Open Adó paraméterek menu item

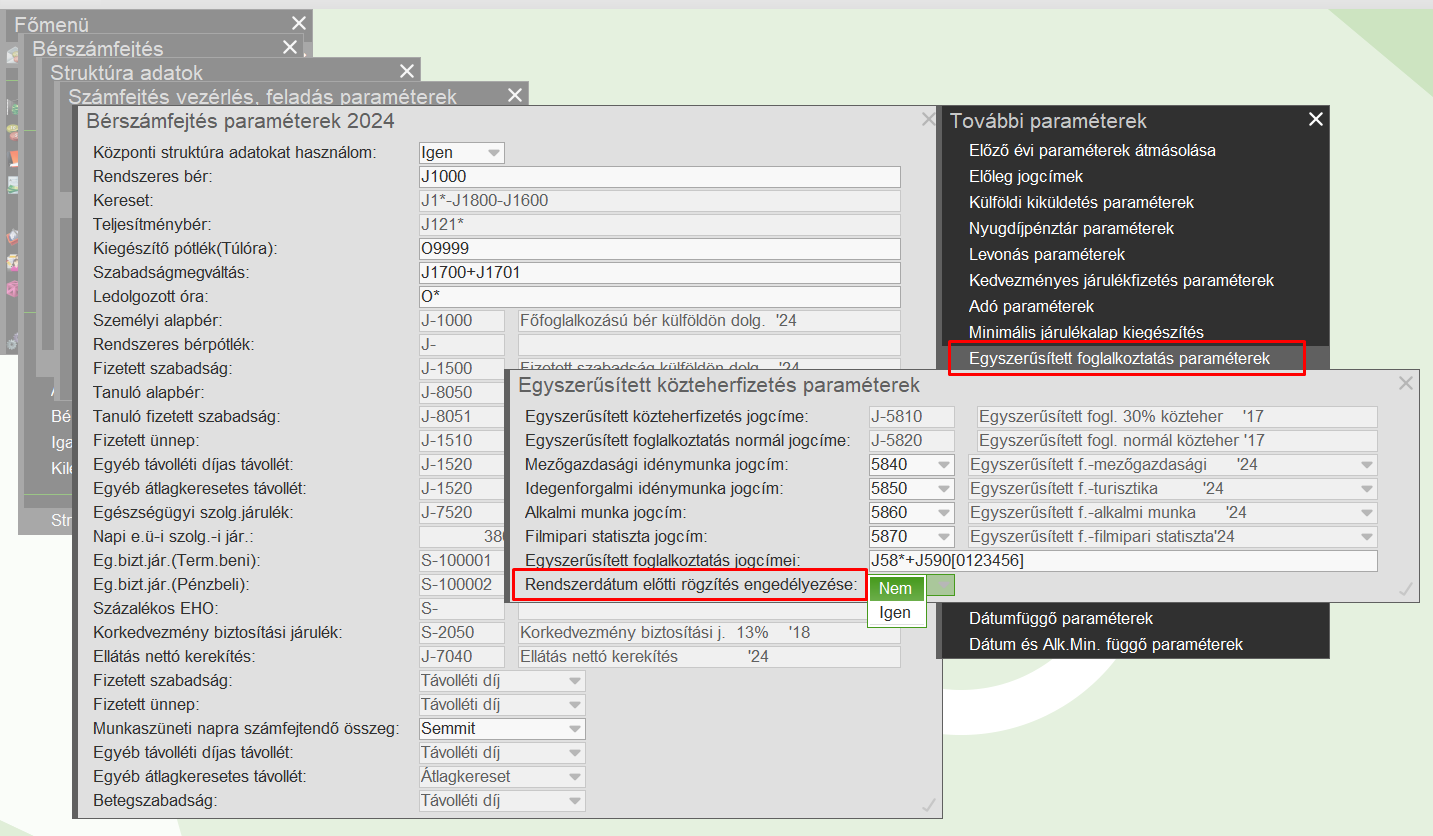click(1031, 306)
